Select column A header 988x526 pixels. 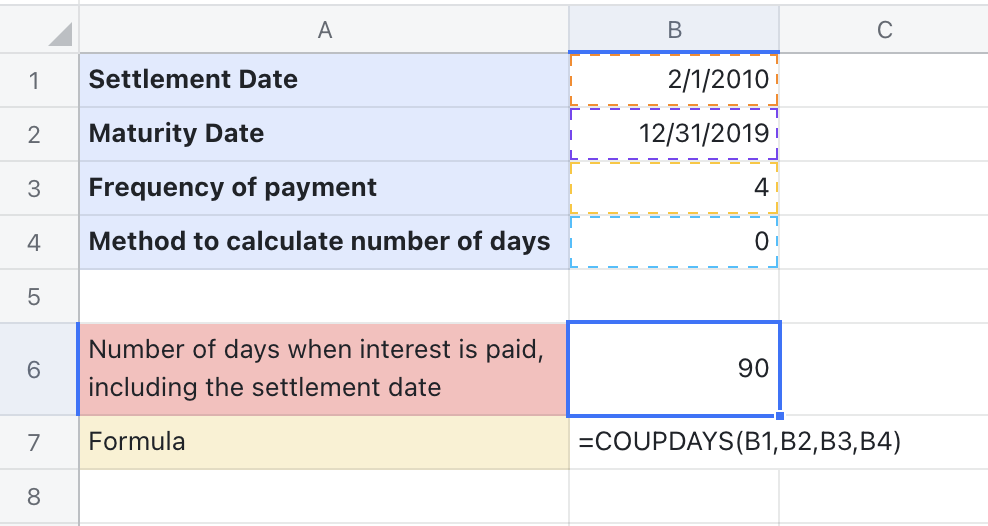point(324,30)
